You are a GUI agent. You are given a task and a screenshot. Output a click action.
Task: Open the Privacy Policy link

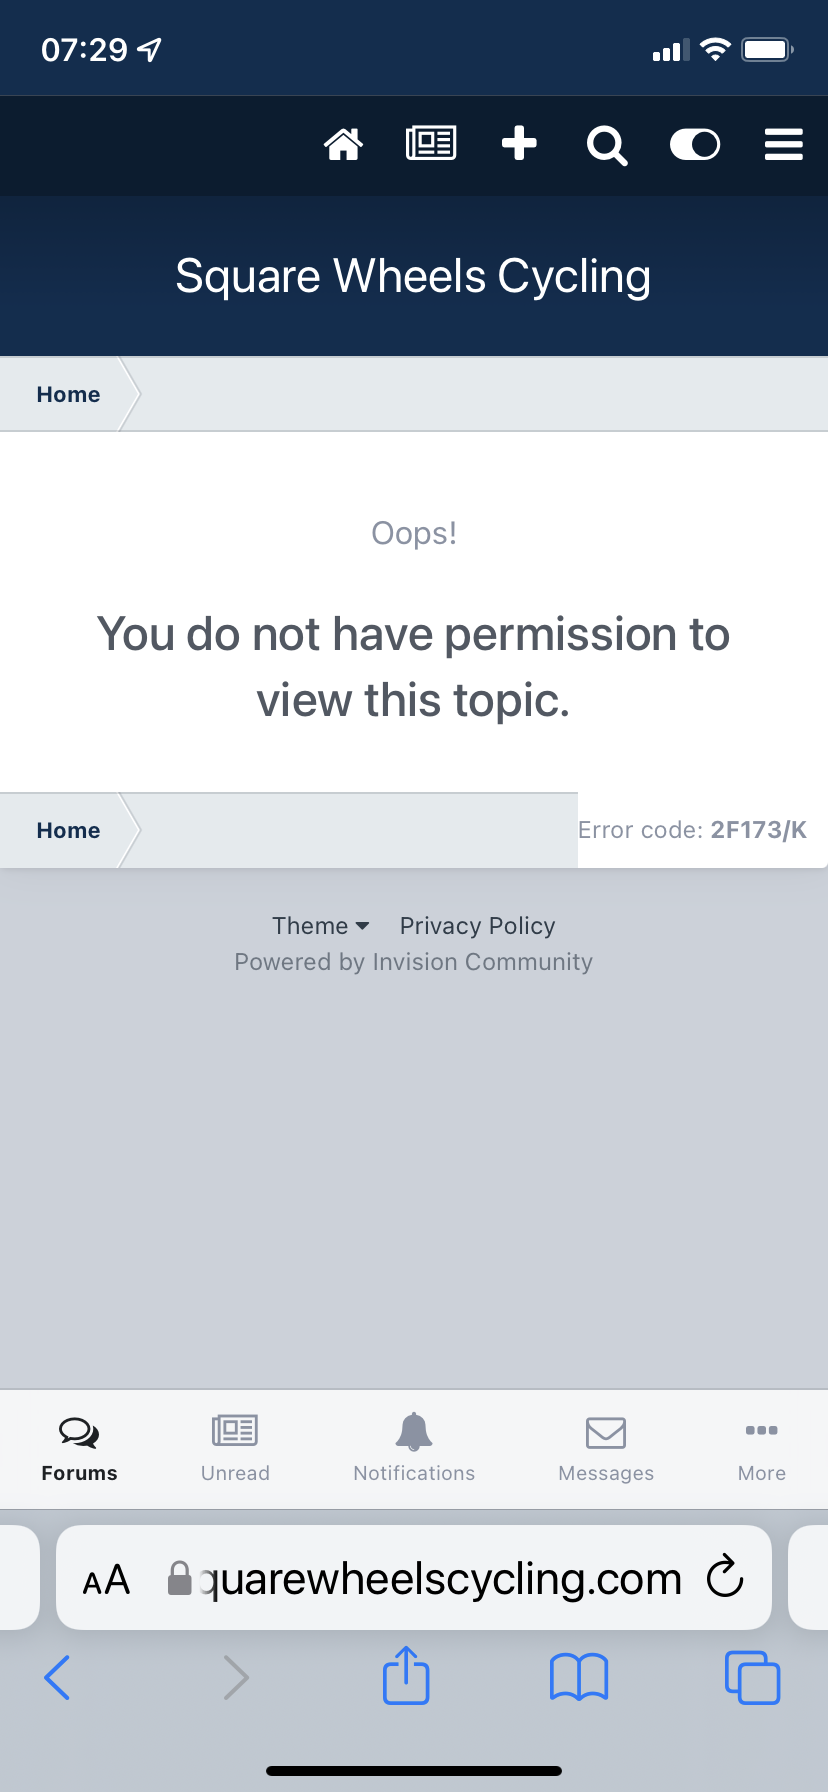[x=477, y=926]
